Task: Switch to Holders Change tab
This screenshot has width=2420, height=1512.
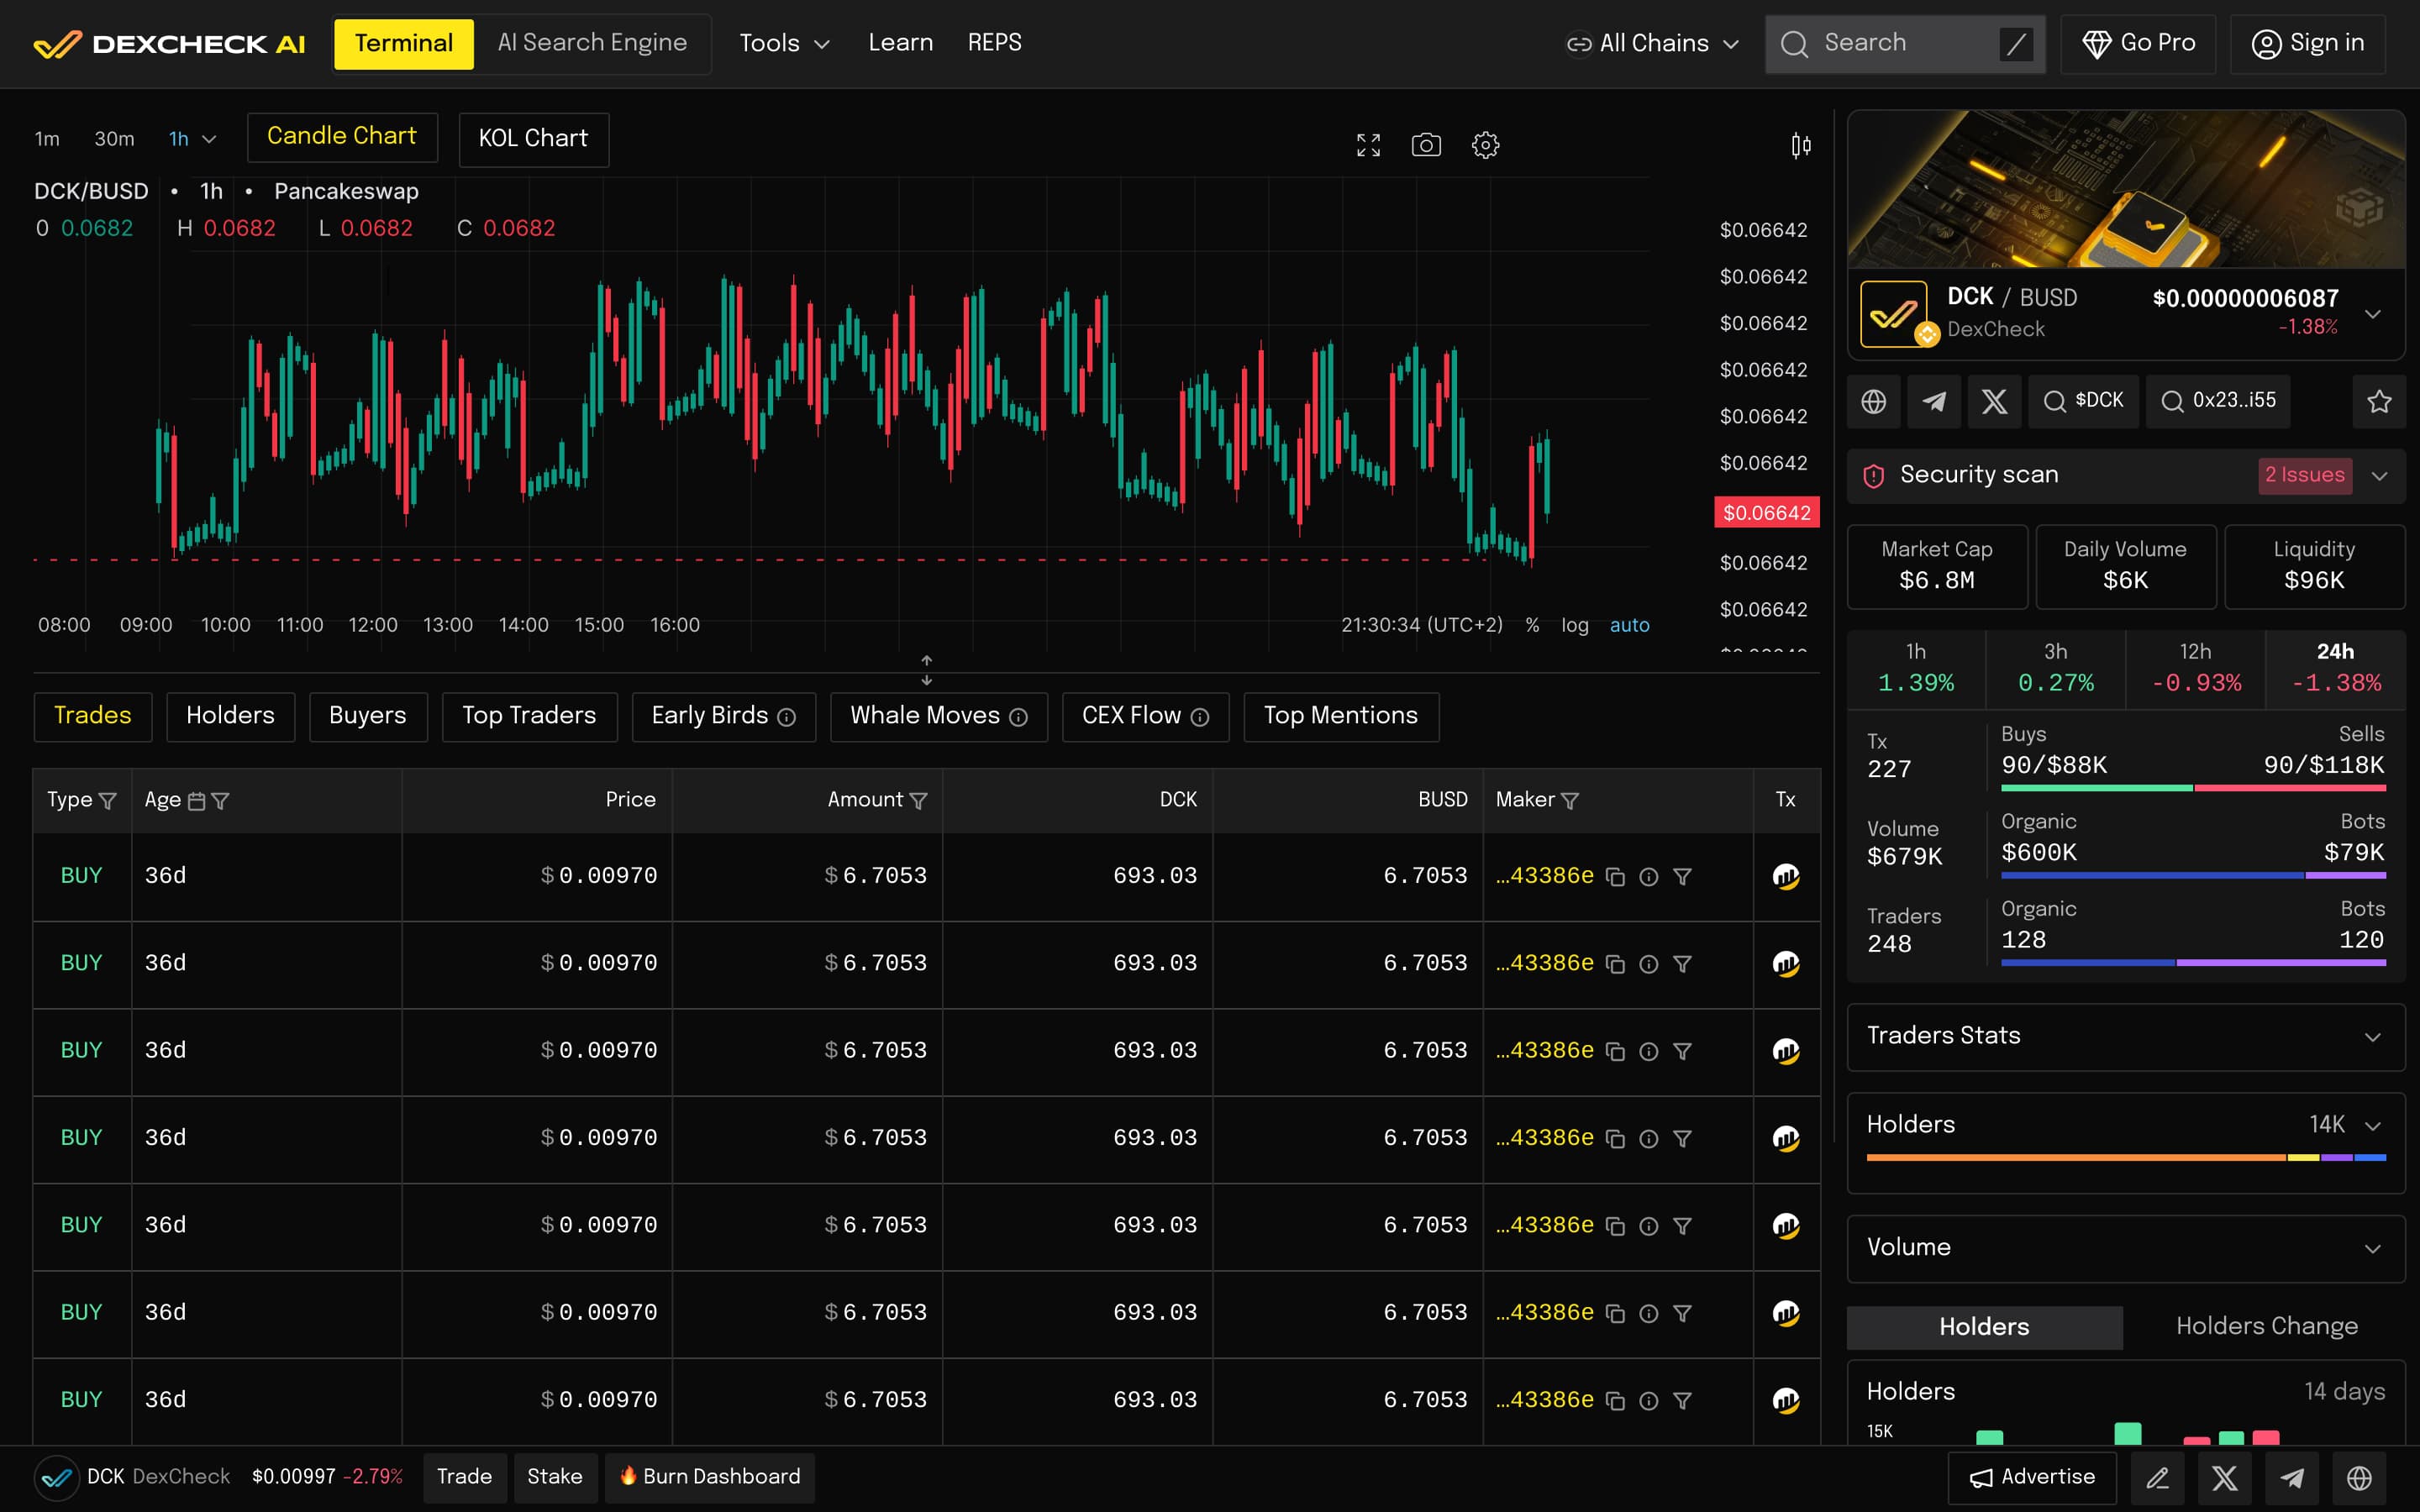Action: tap(2266, 1326)
